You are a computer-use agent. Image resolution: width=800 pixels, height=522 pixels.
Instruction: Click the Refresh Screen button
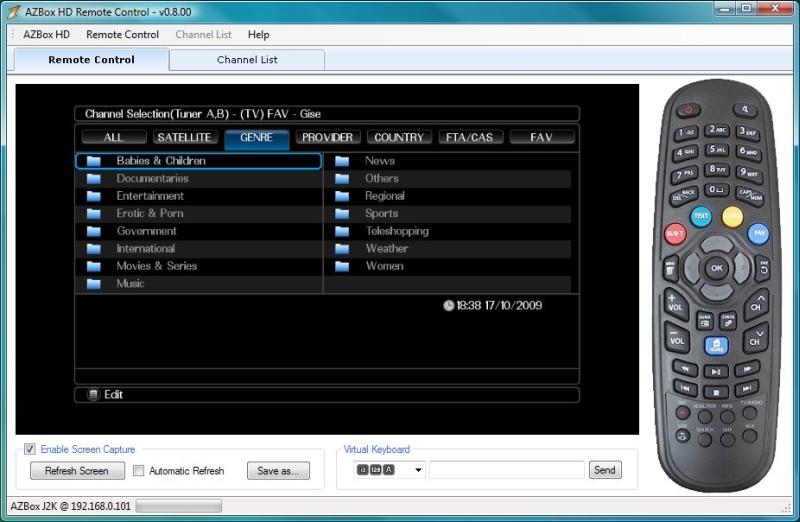click(x=77, y=470)
